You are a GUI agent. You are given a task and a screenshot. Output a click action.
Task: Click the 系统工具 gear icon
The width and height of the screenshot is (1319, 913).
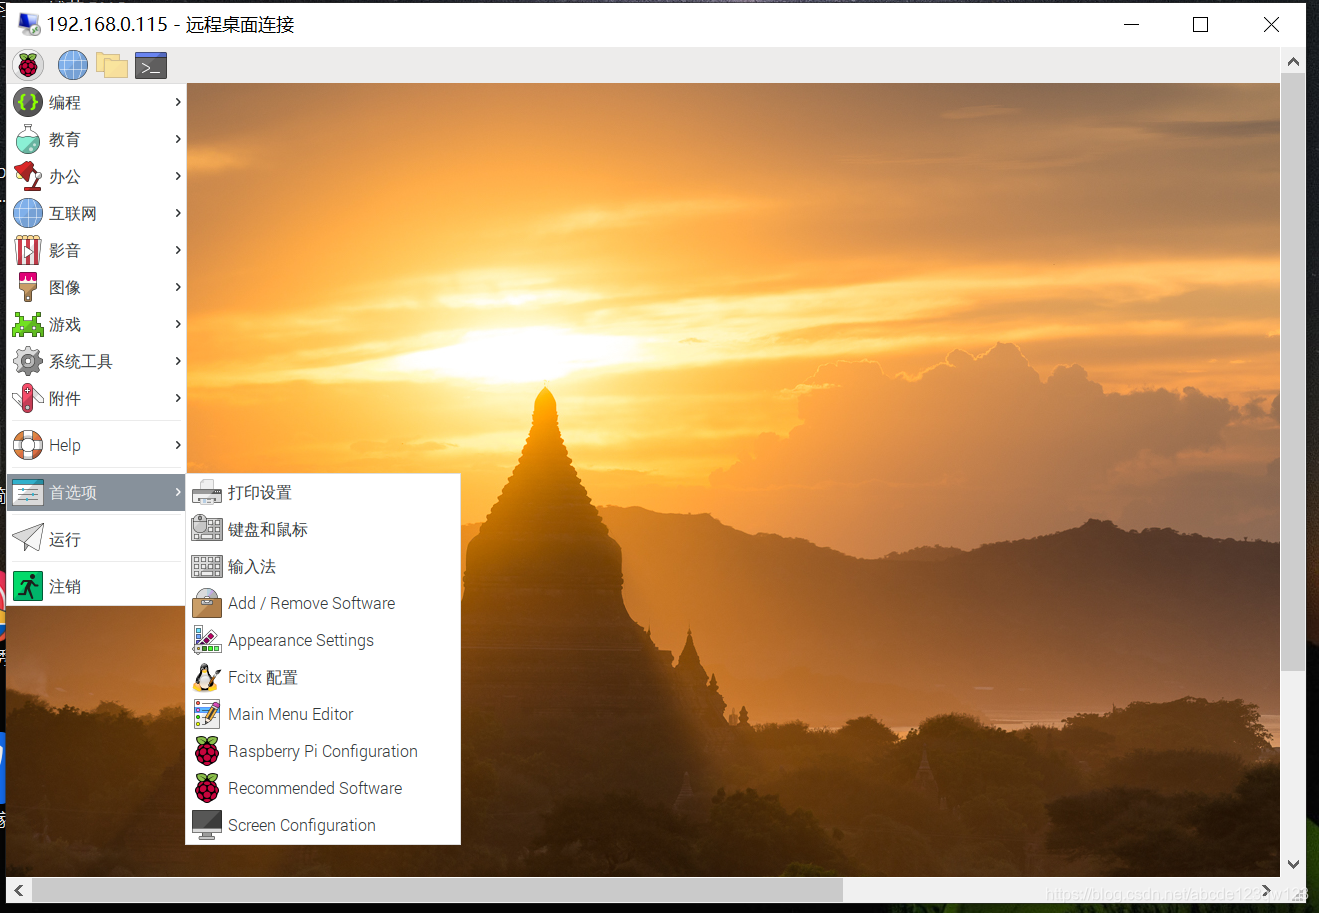tap(28, 361)
